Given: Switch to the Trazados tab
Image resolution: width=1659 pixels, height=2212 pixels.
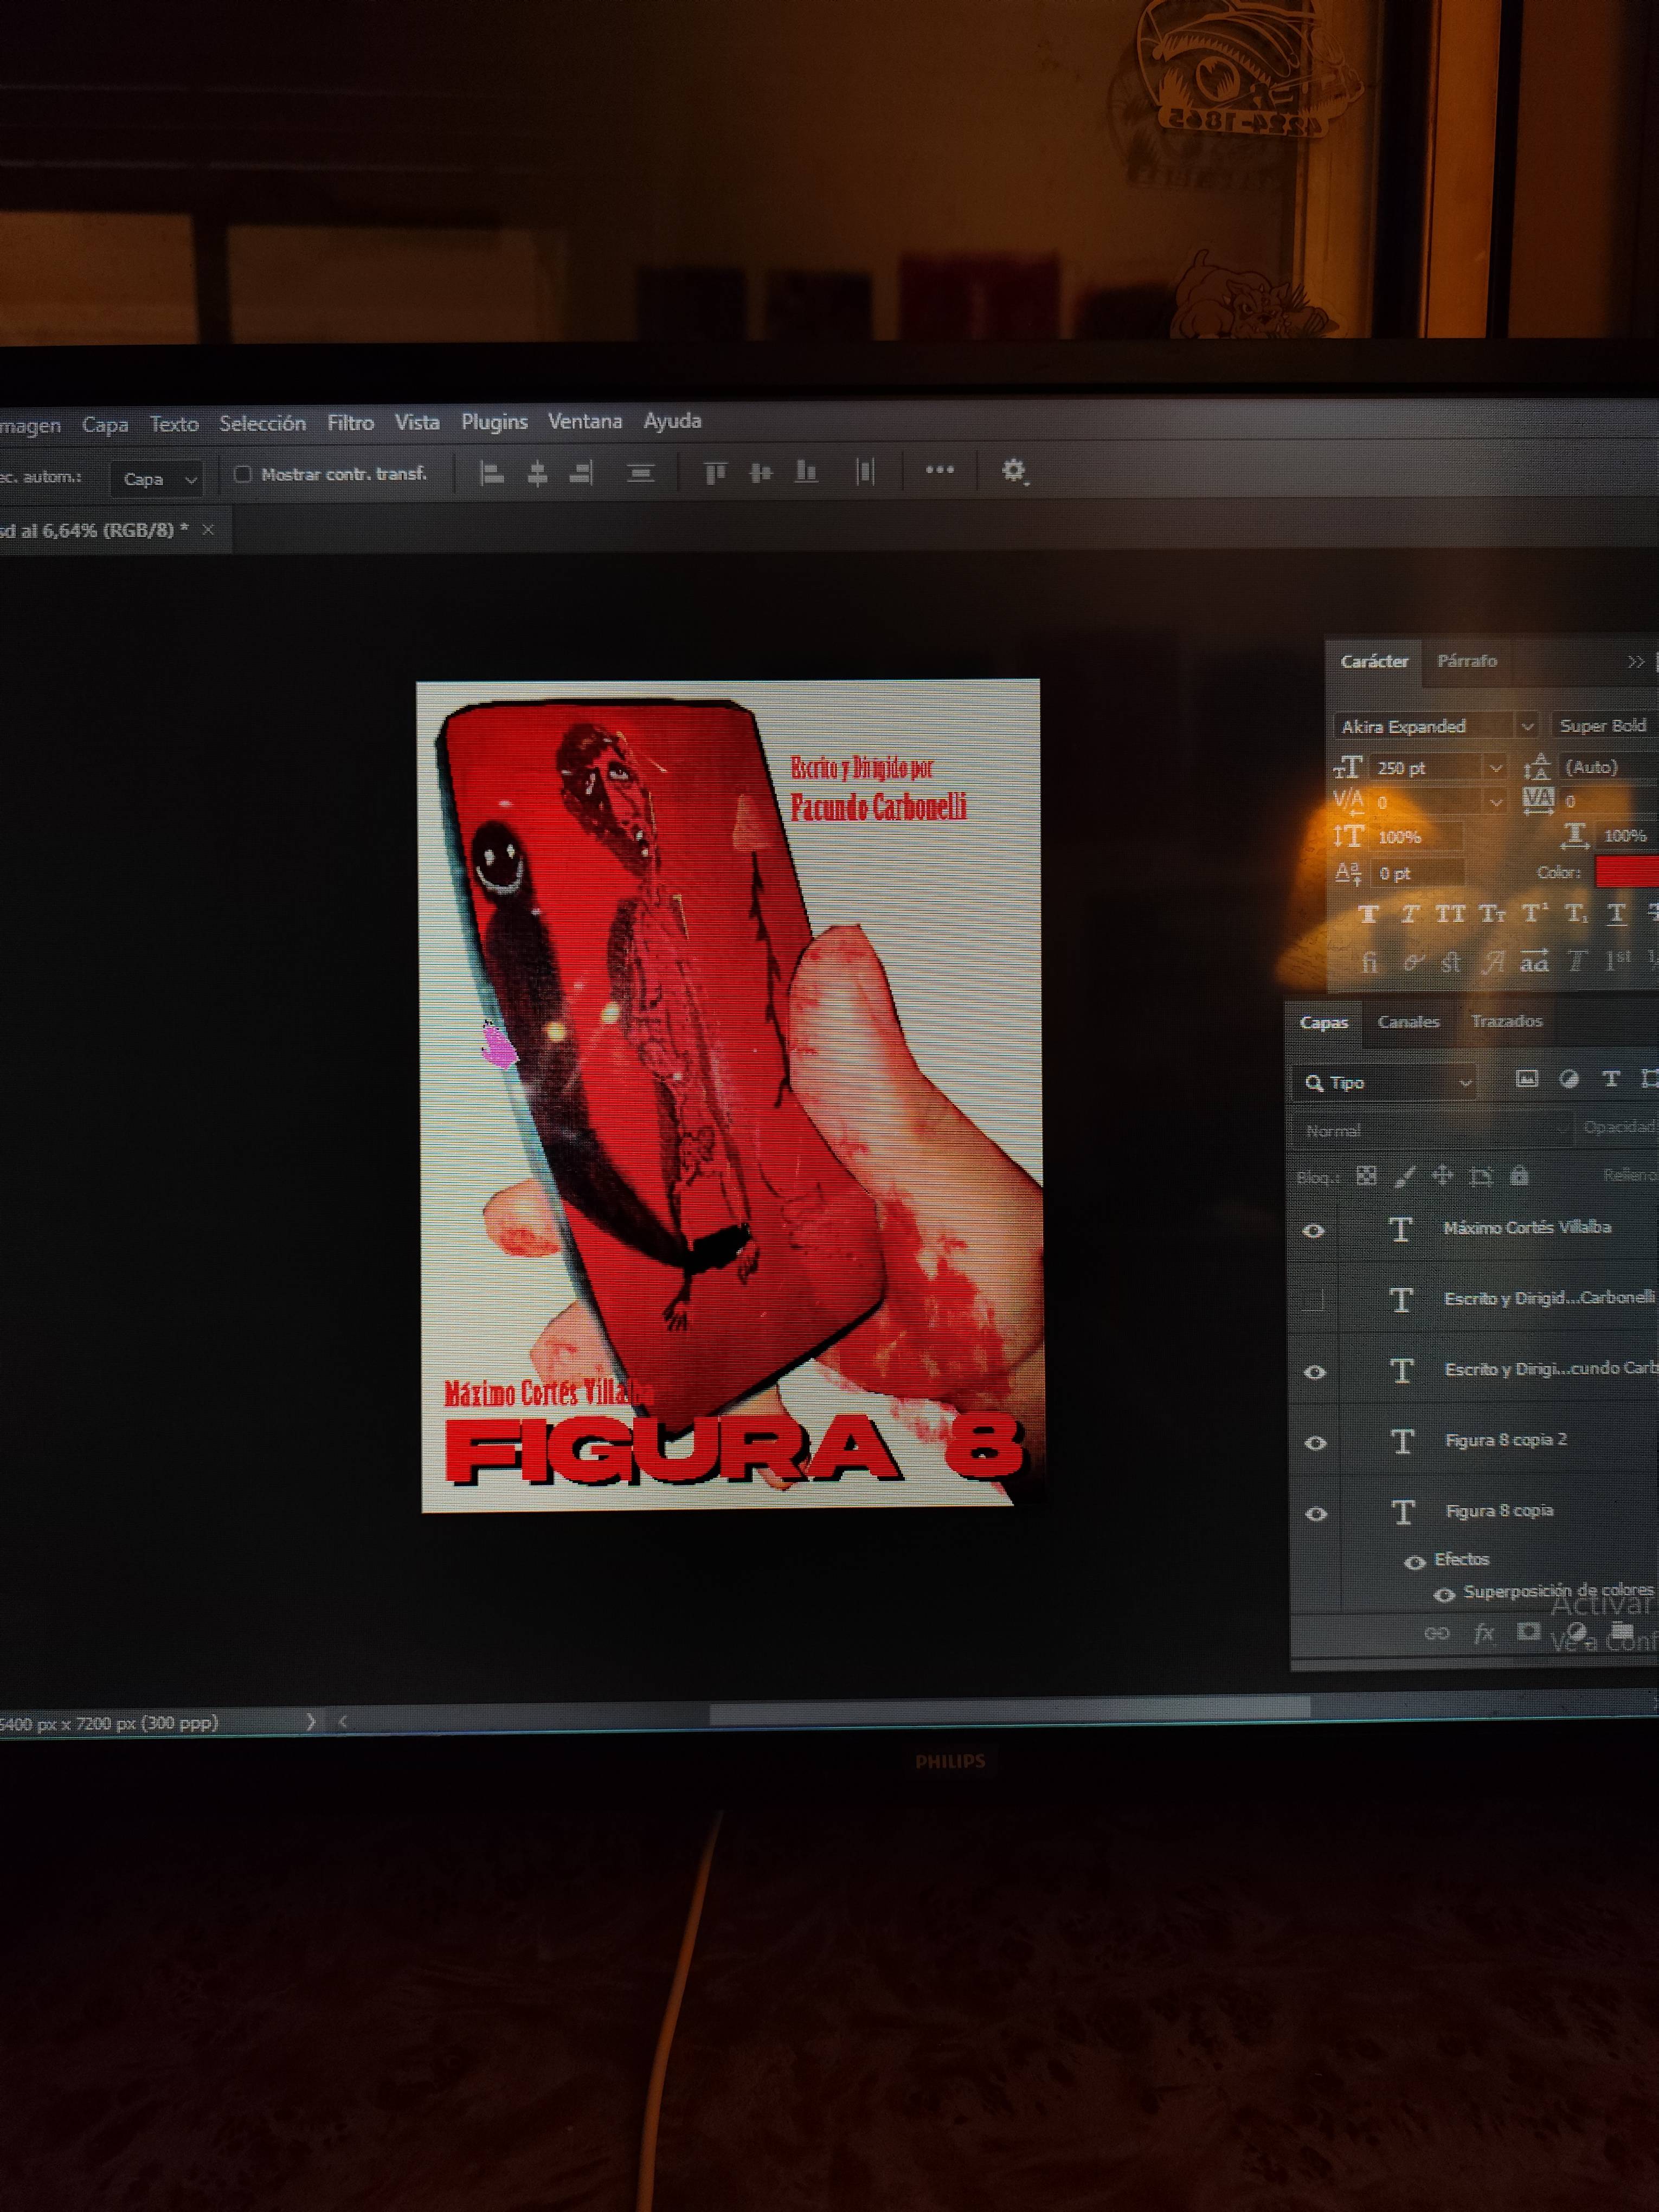Looking at the screenshot, I should coord(1506,1021).
